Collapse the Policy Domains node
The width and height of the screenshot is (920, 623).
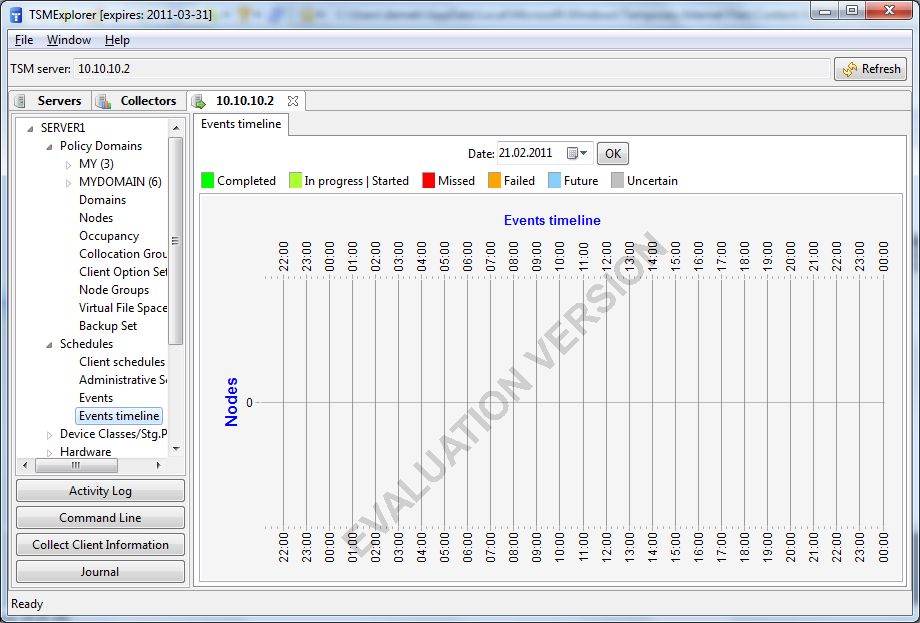point(49,147)
